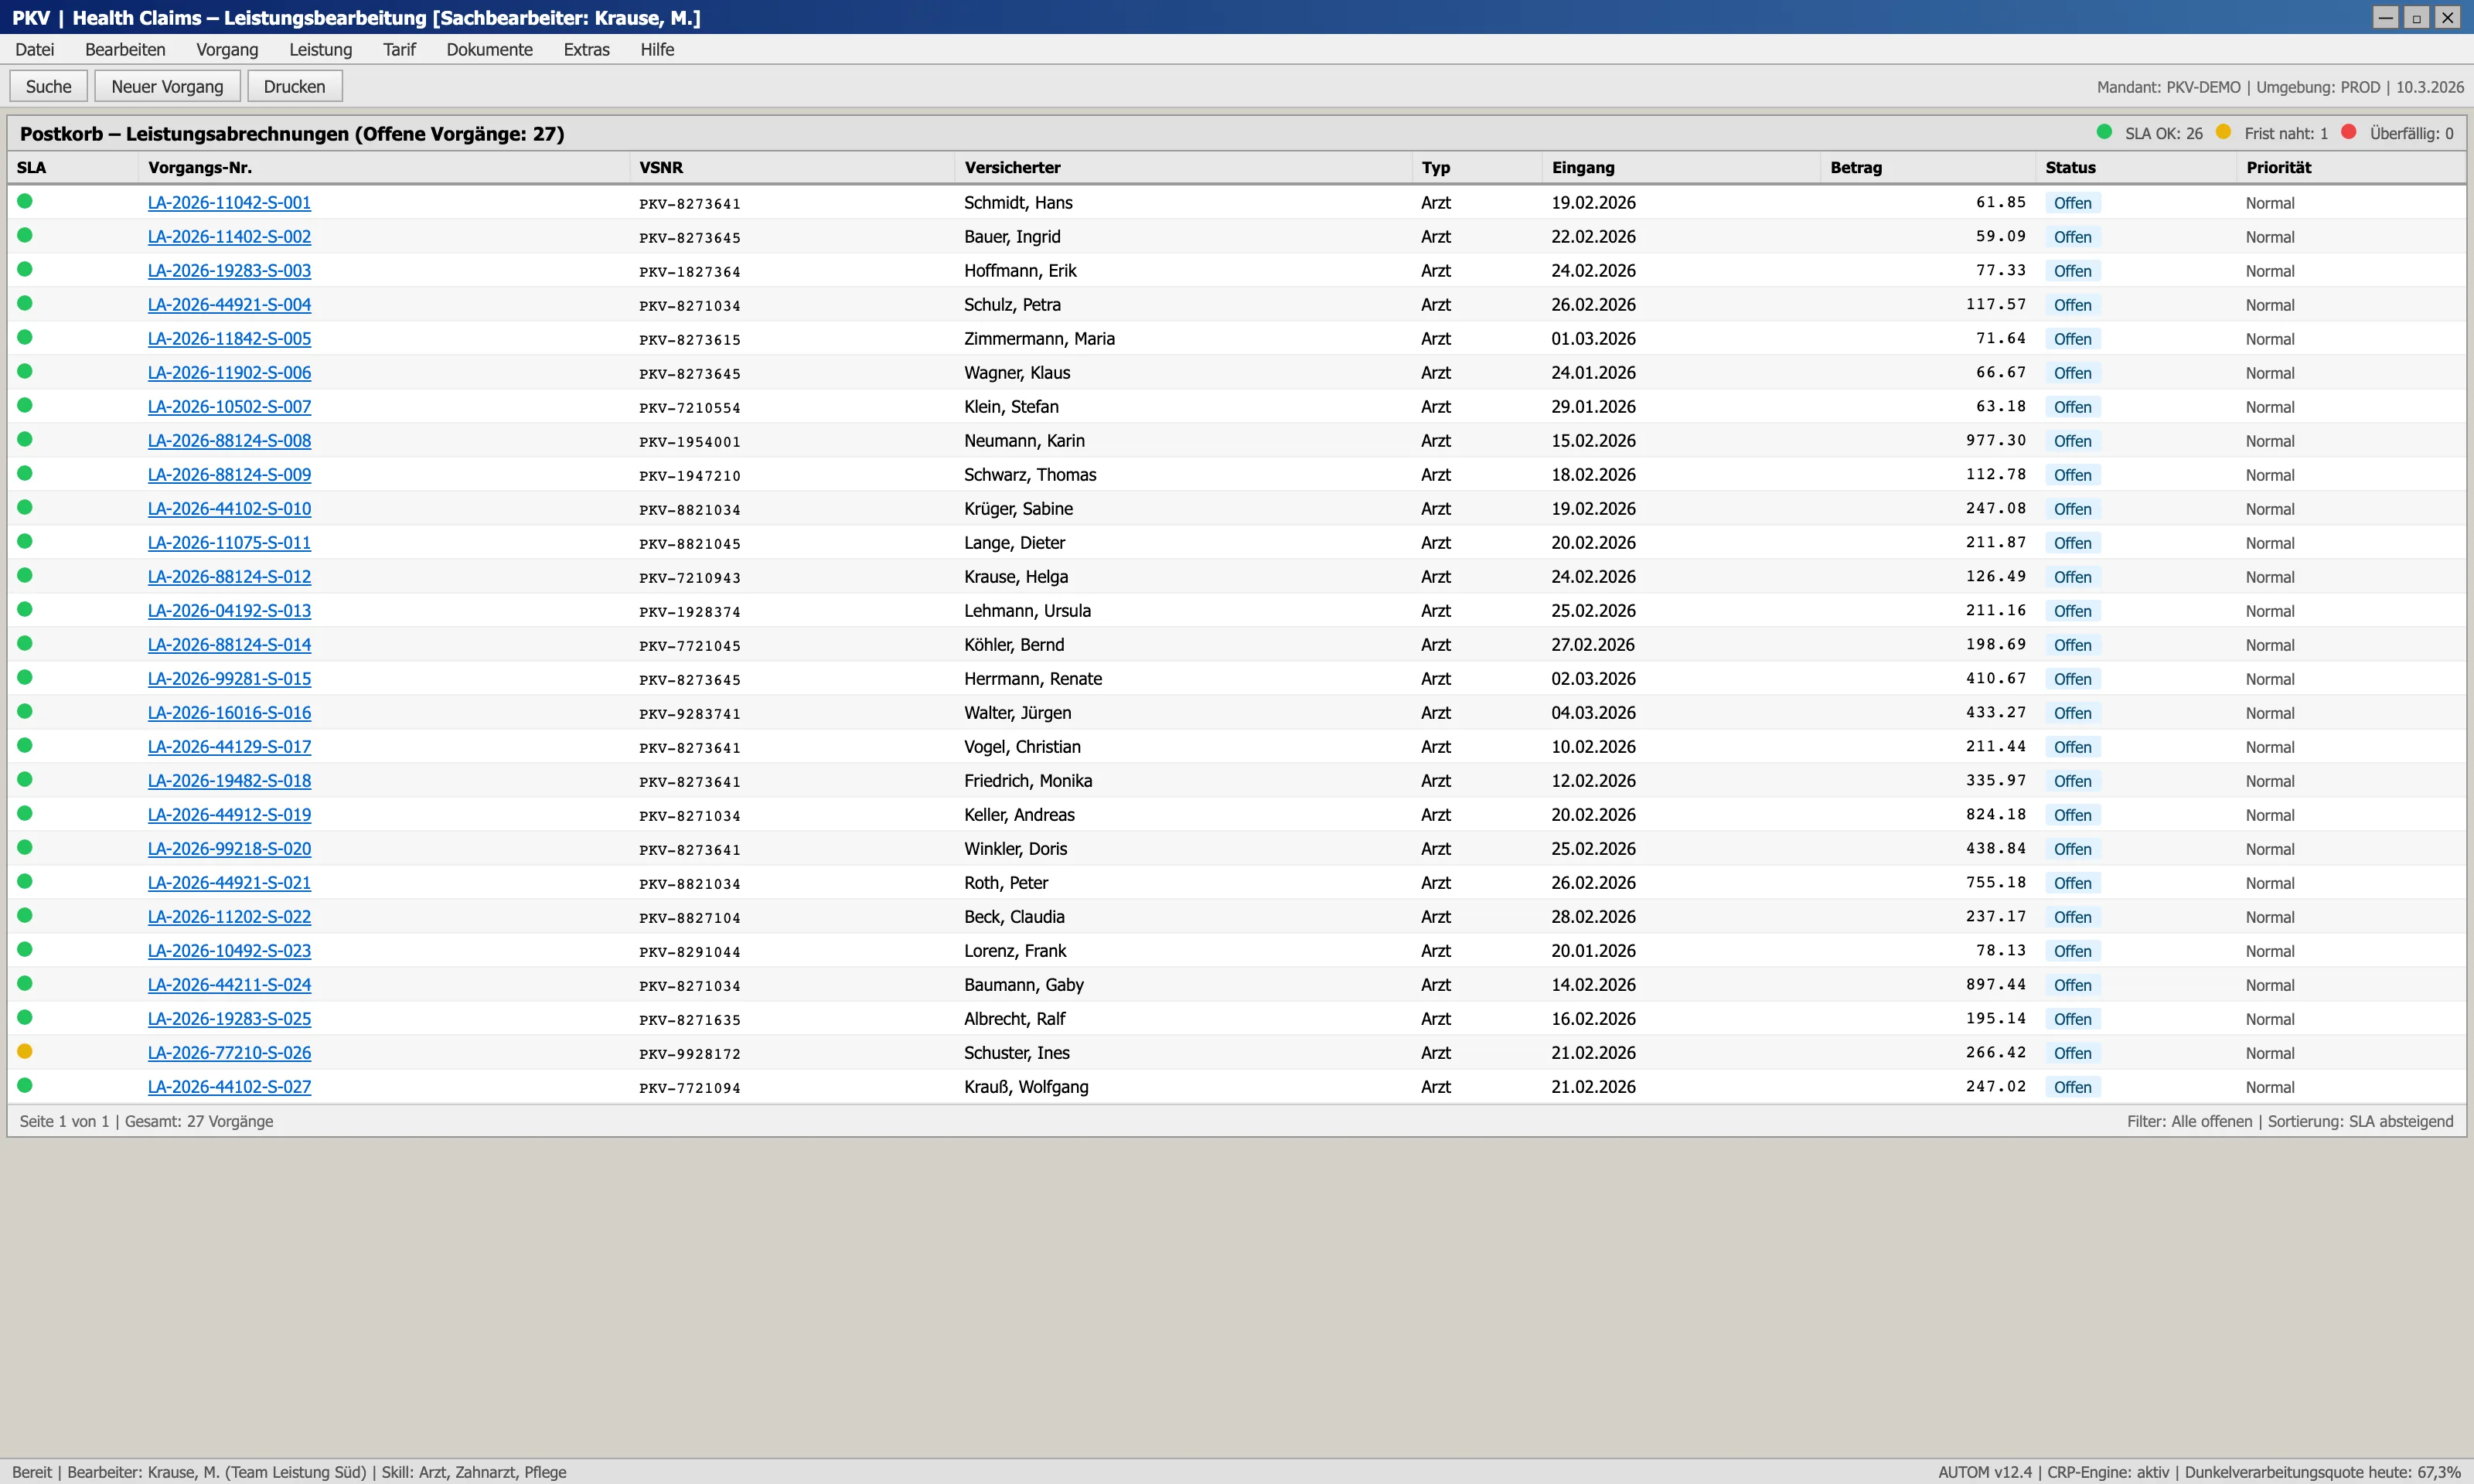This screenshot has height=1484, width=2474.
Task: Click the Drucken toolbar button
Action: tap(294, 86)
